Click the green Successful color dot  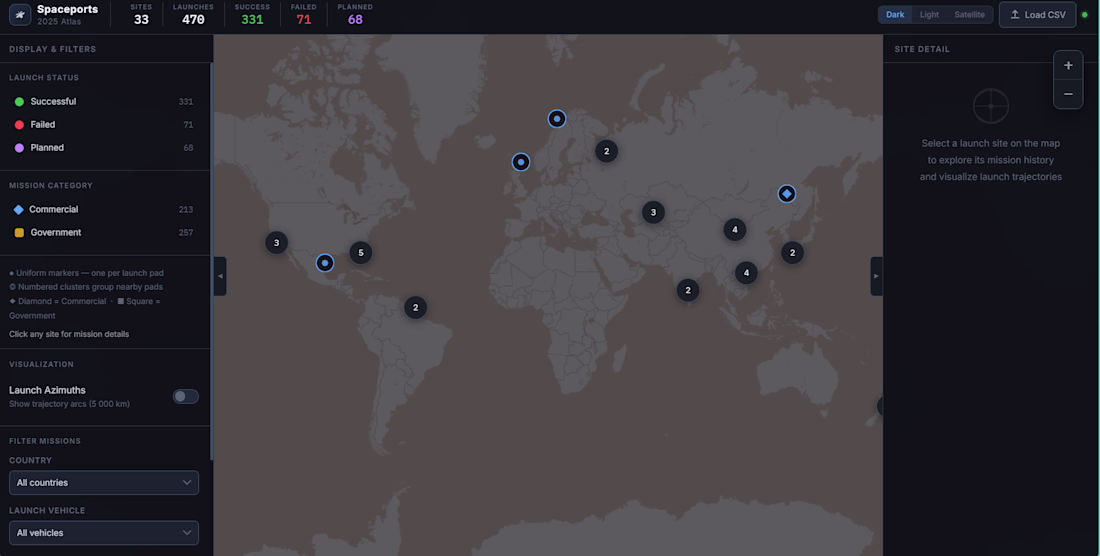click(19, 102)
